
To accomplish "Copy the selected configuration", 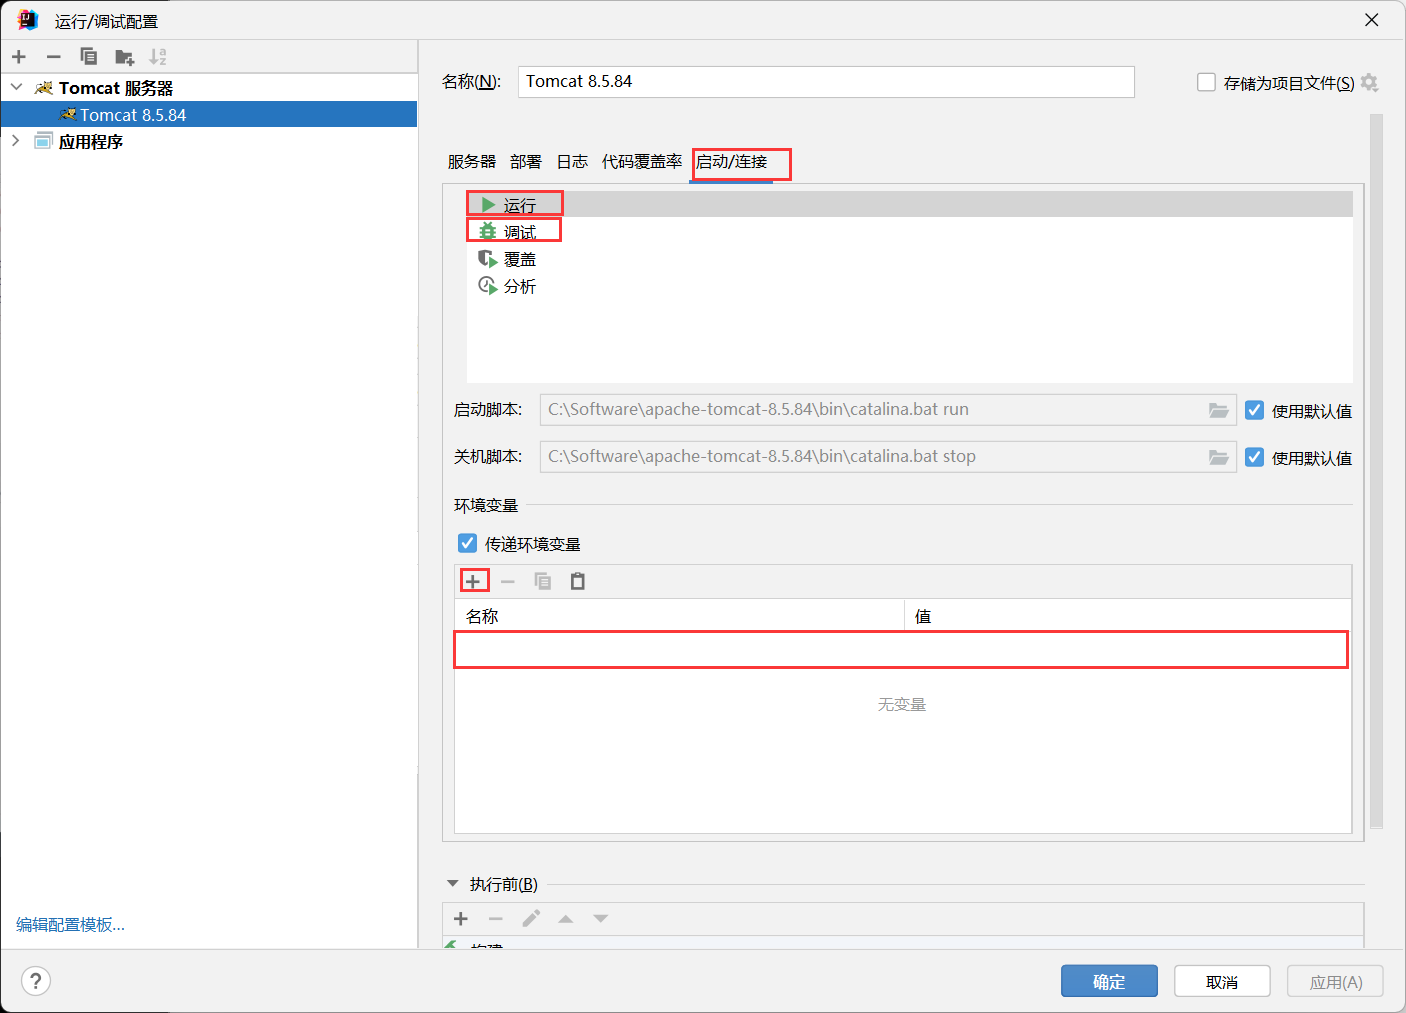I will tap(89, 57).
